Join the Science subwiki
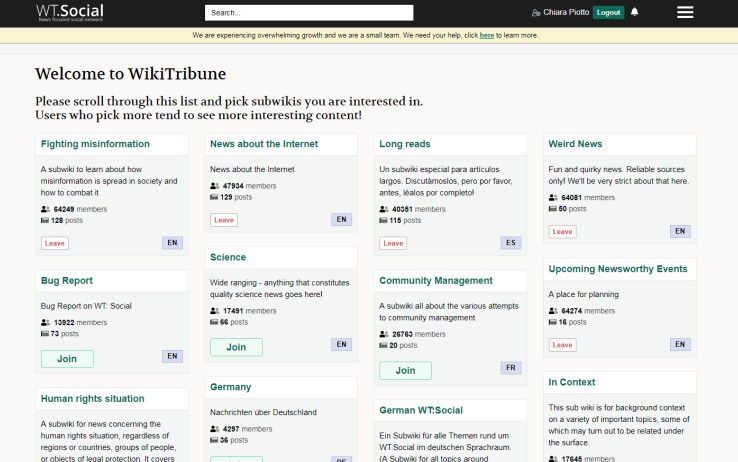The image size is (738, 462). pyautogui.click(x=236, y=347)
